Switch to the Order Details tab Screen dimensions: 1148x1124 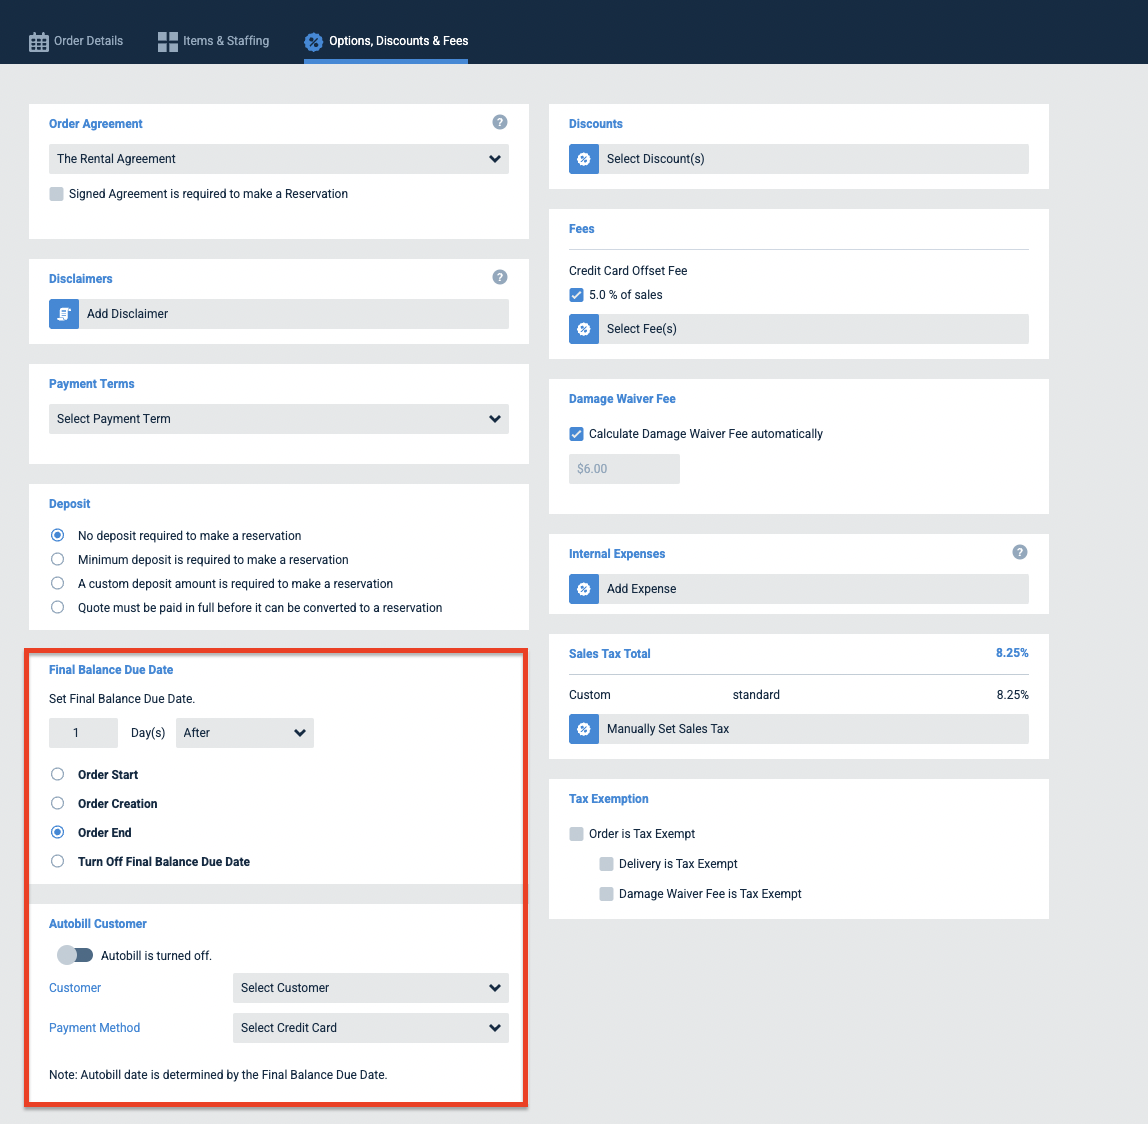click(x=76, y=41)
